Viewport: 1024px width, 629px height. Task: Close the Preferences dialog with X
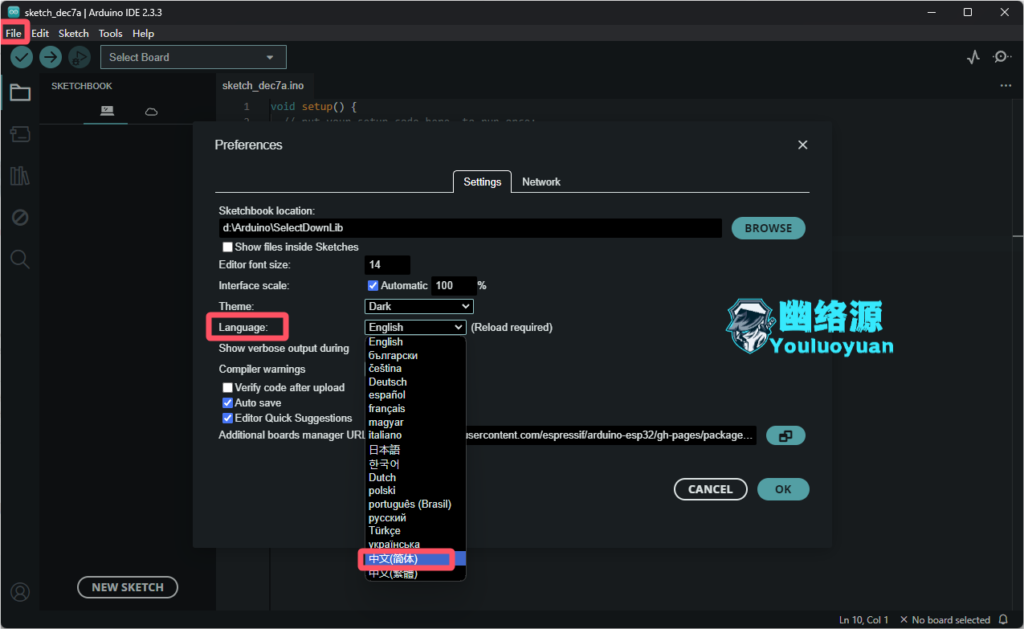click(803, 145)
